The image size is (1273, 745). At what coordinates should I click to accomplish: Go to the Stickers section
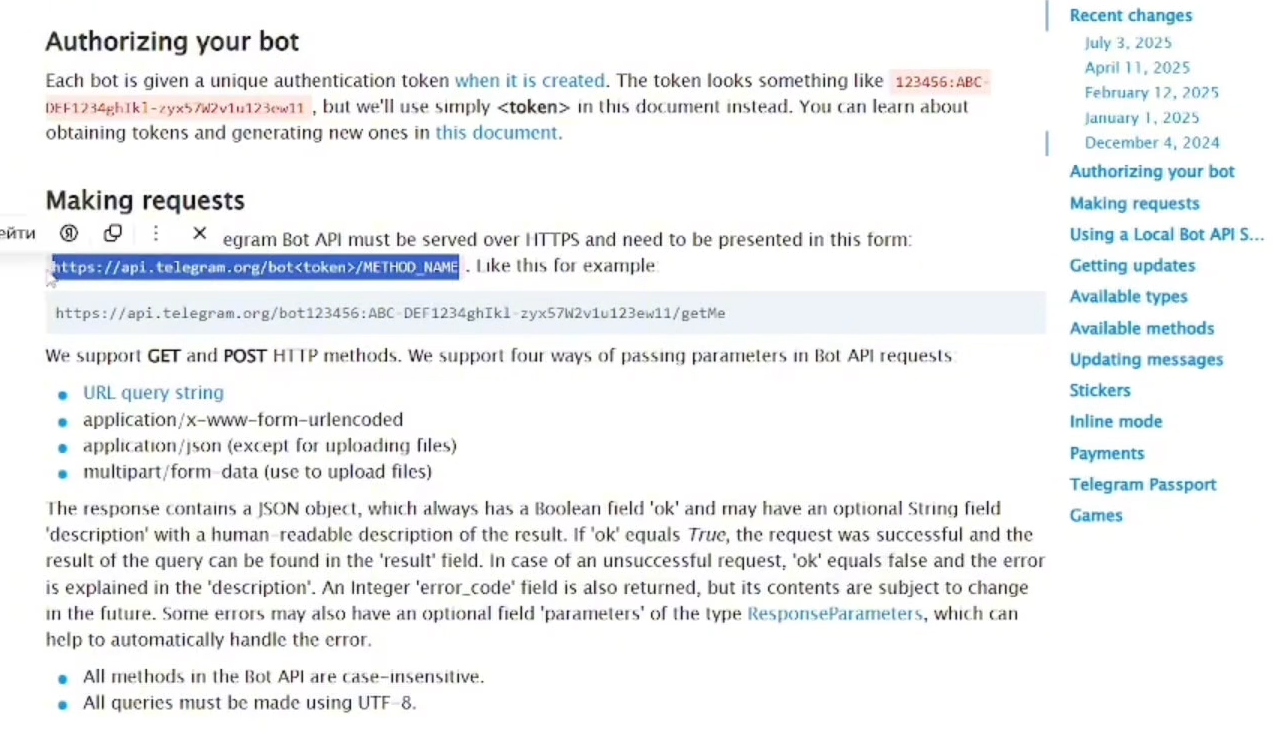pos(1100,390)
